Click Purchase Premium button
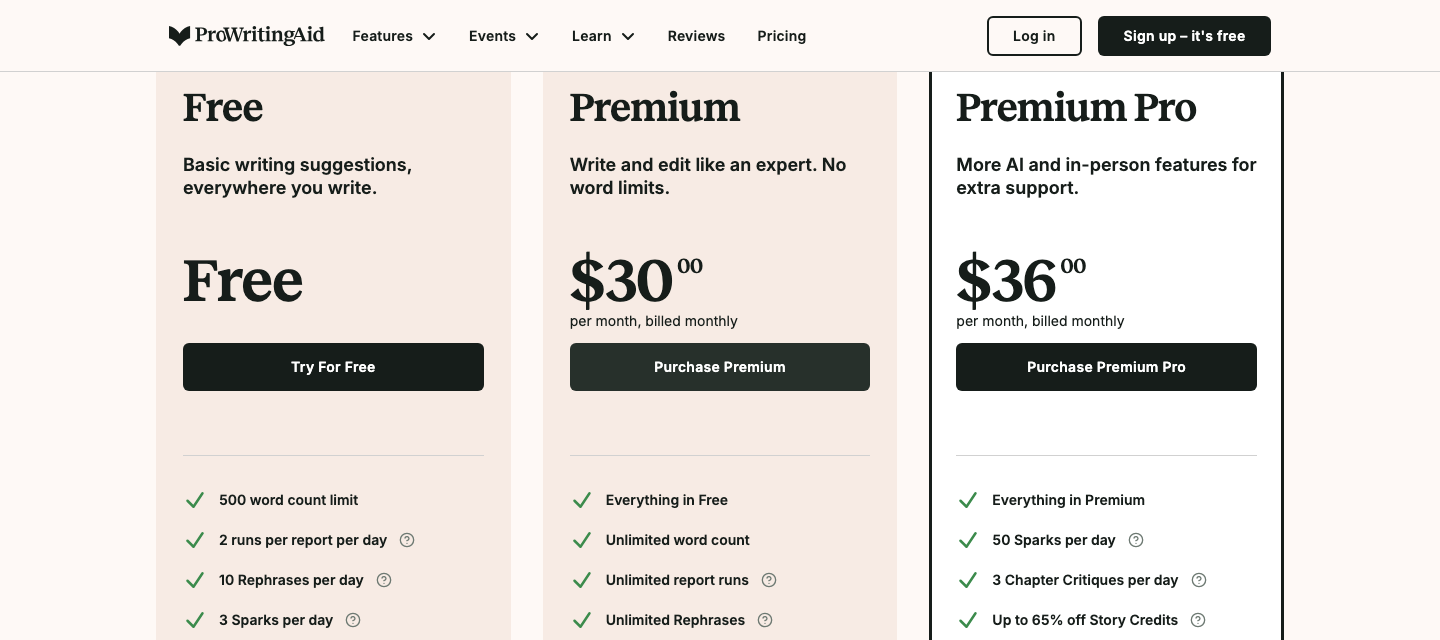1440x640 pixels. click(x=720, y=367)
